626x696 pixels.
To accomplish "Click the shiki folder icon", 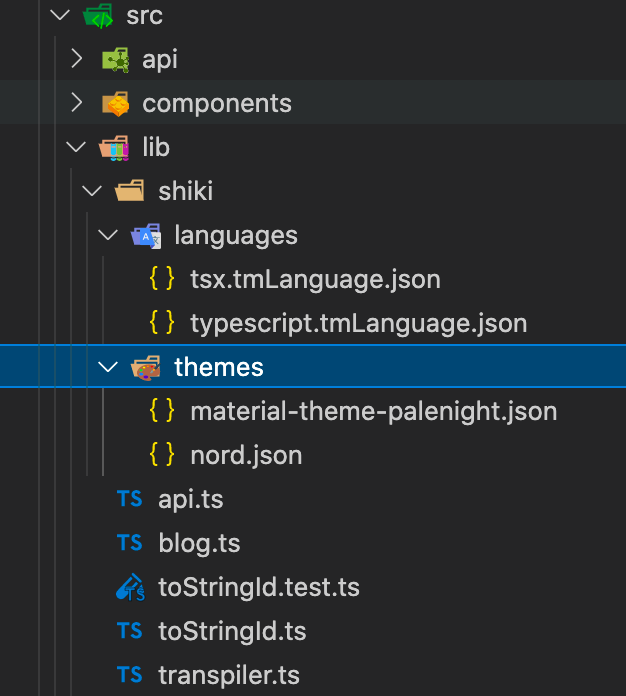I will [x=130, y=191].
